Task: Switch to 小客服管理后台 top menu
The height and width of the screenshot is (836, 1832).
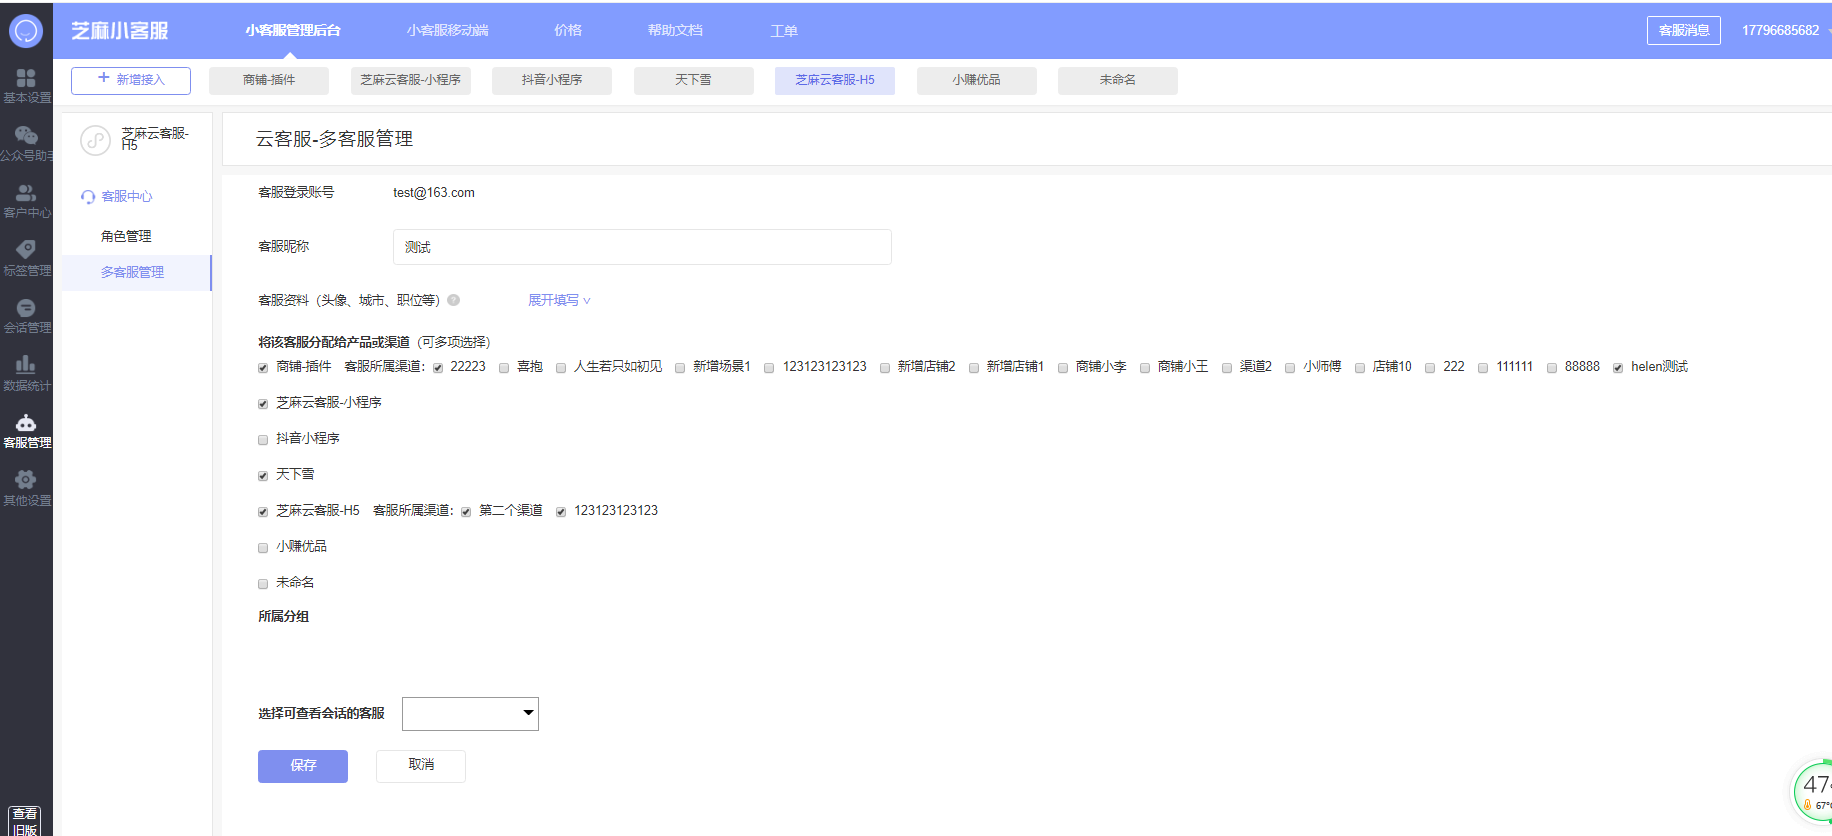Action: click(293, 31)
